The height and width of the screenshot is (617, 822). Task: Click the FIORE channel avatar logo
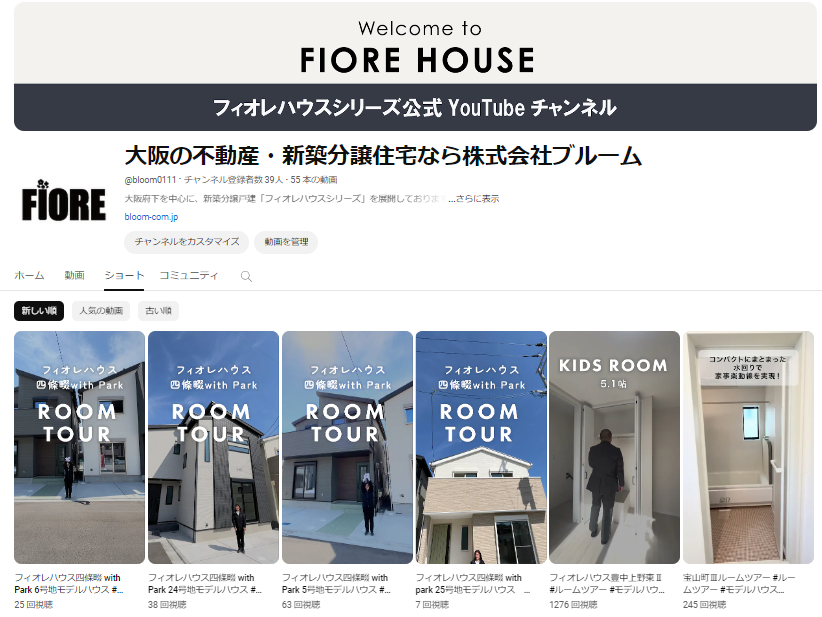click(x=64, y=200)
